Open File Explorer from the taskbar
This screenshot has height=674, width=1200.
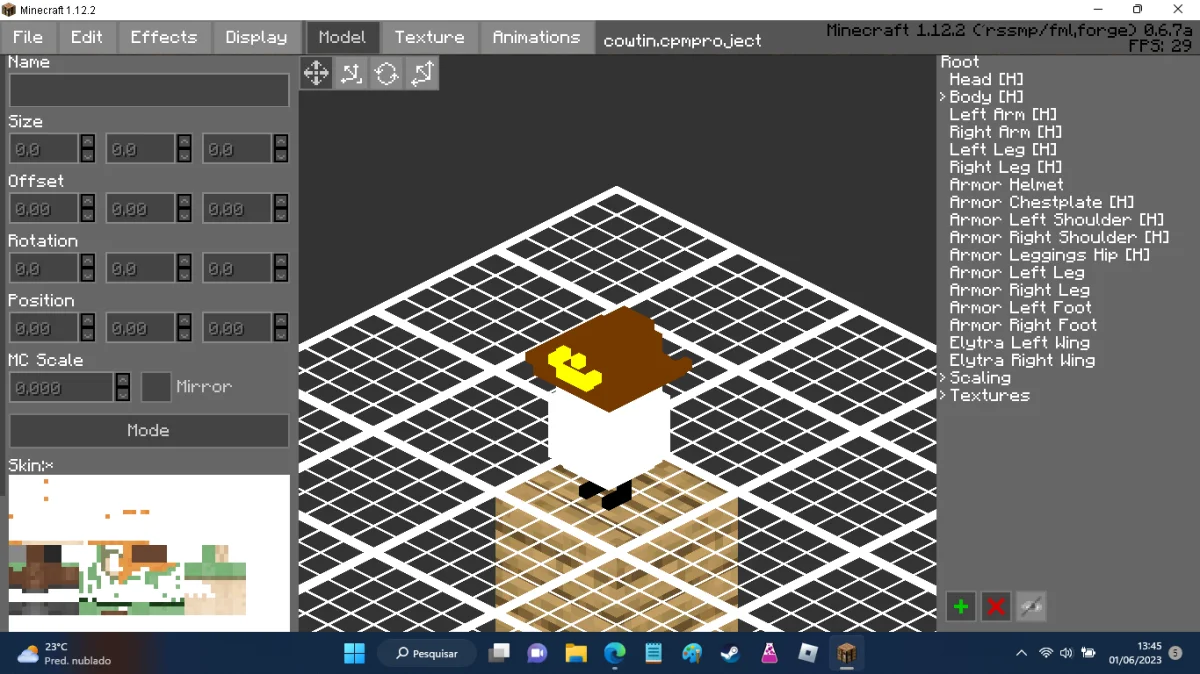(576, 653)
